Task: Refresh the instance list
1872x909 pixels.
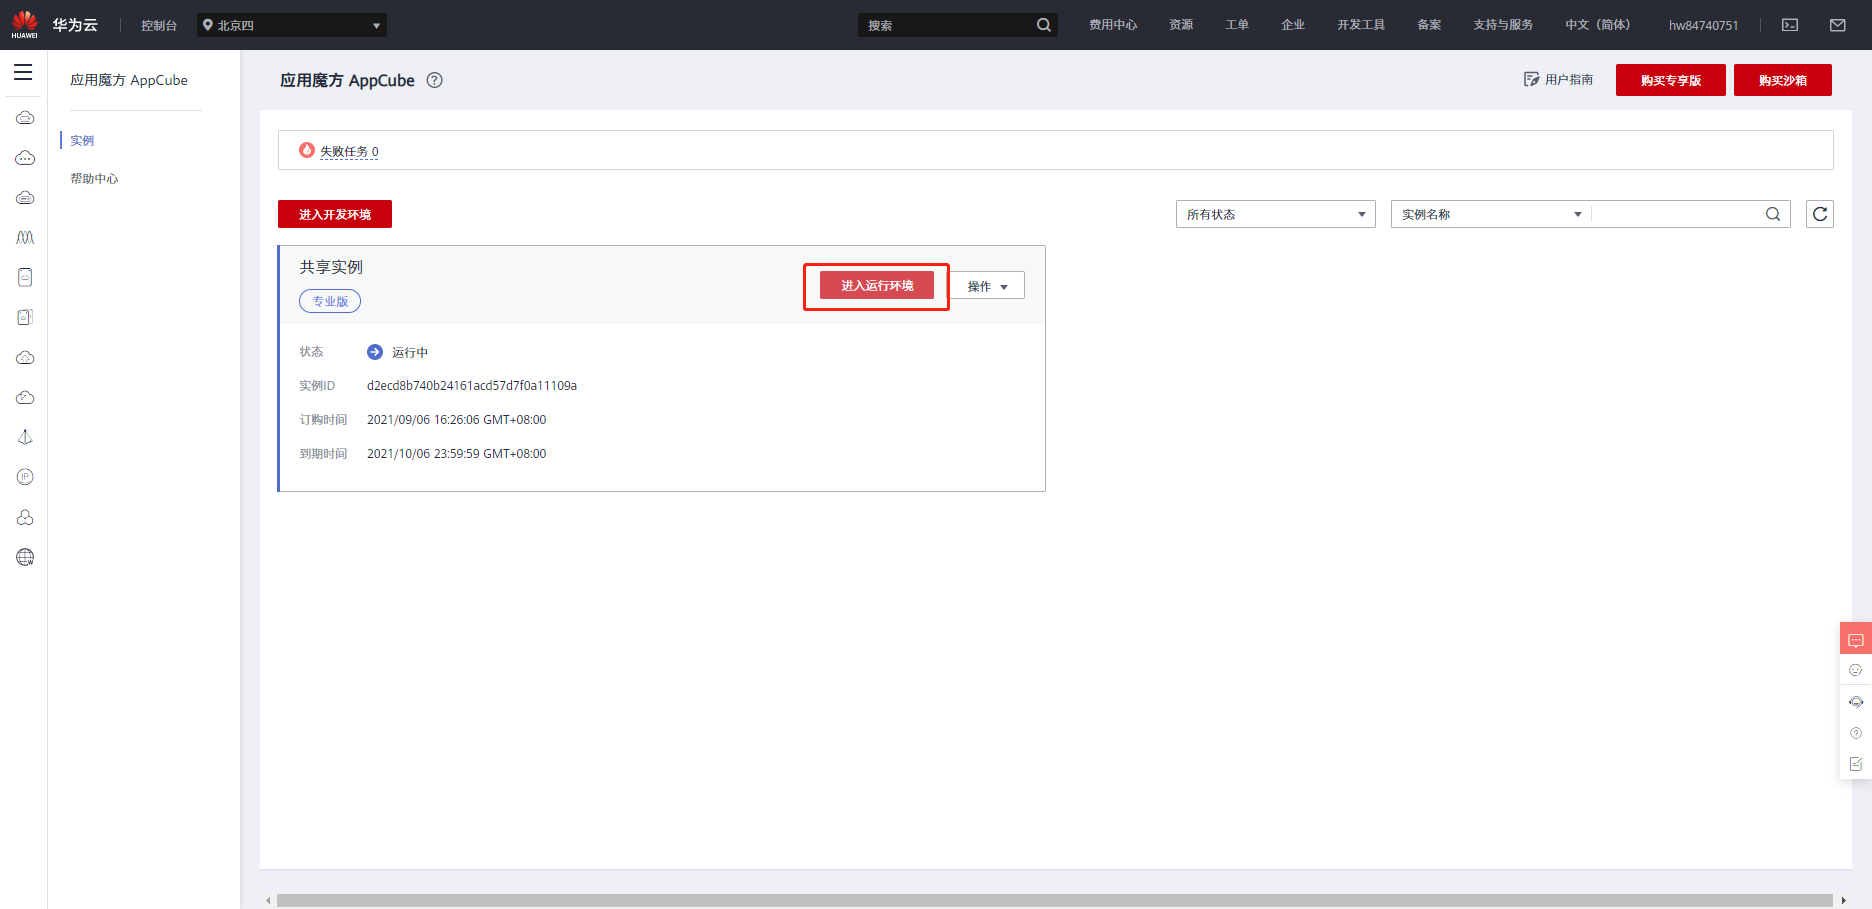Action: click(1820, 214)
